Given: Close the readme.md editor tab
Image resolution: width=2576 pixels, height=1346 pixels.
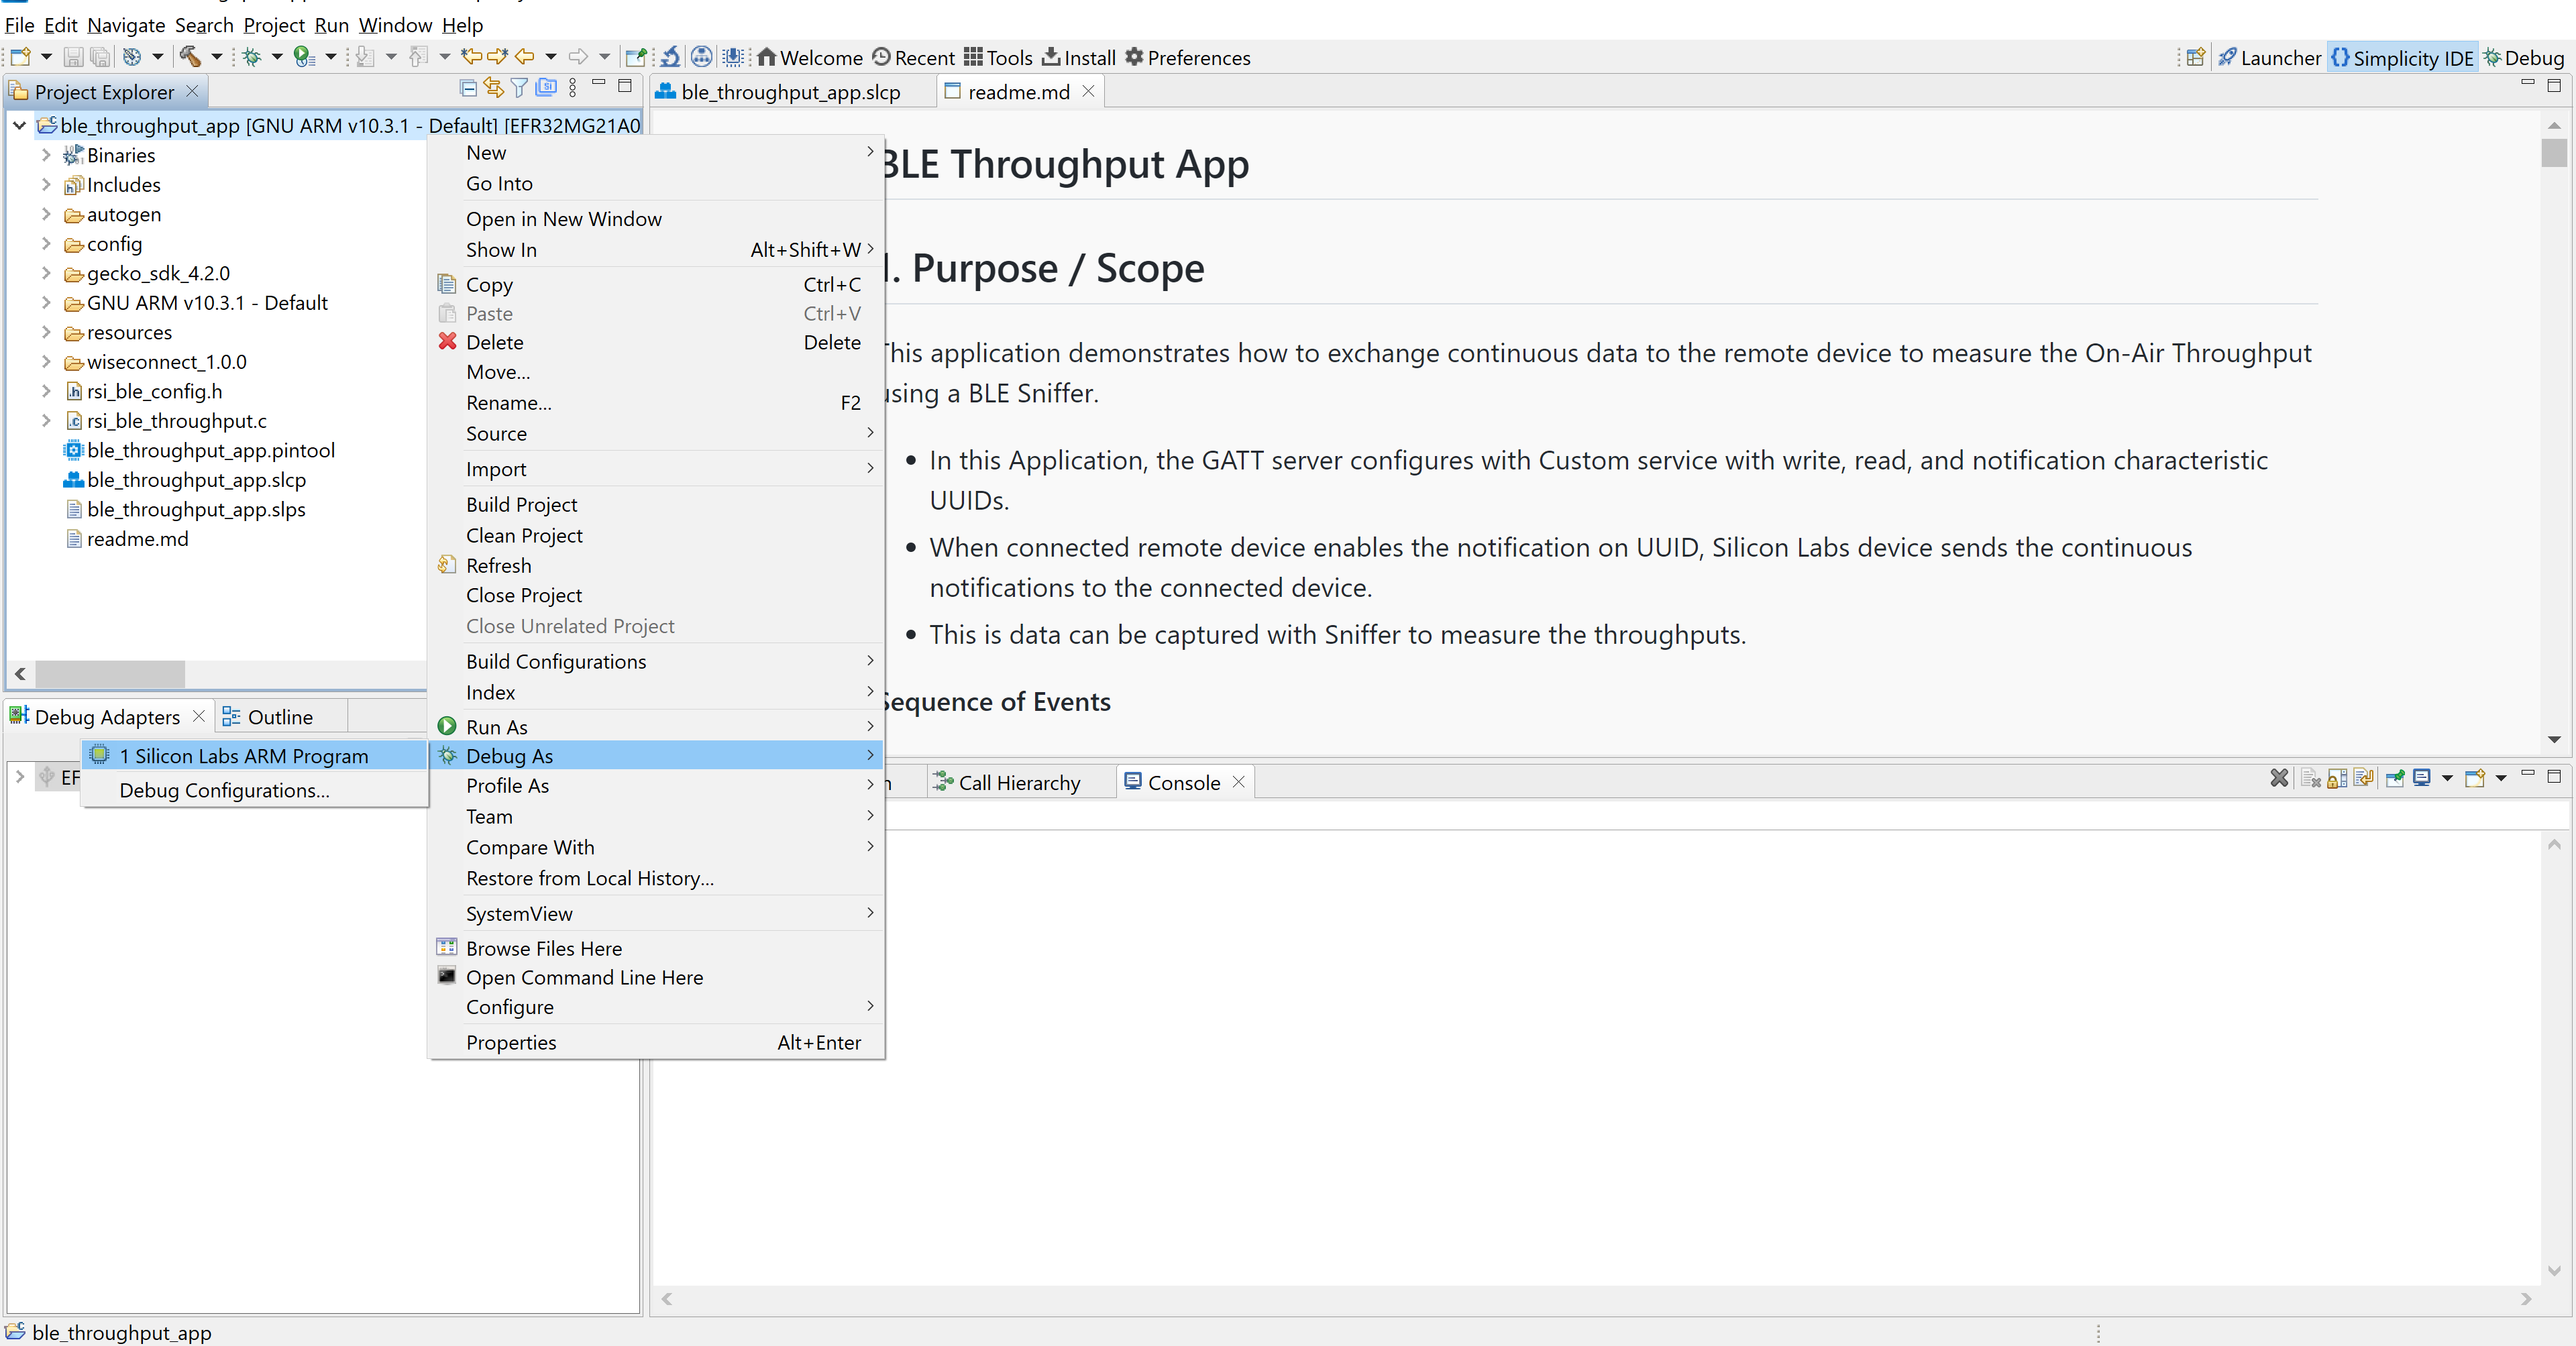Looking at the screenshot, I should 1087,91.
